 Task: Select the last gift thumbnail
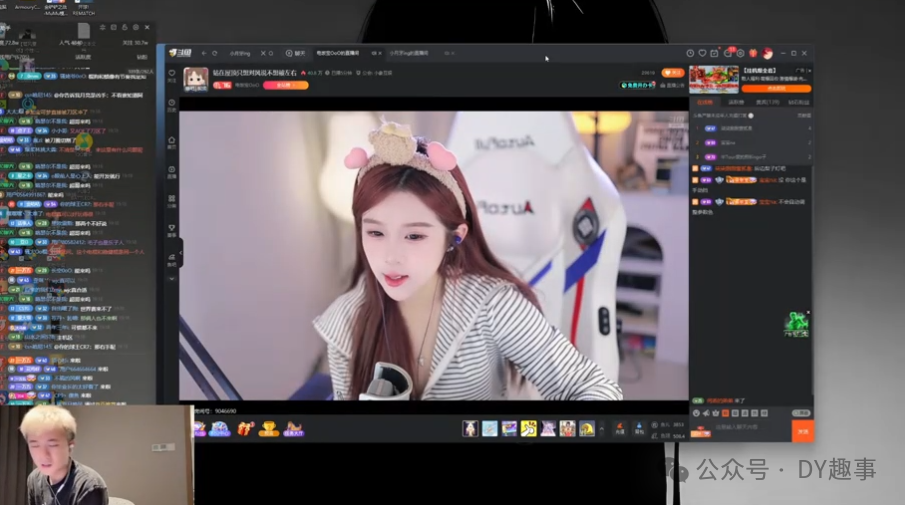[x=586, y=429]
